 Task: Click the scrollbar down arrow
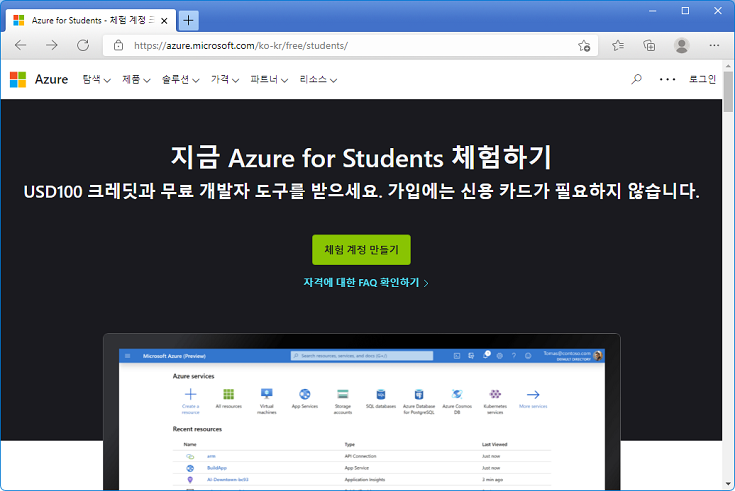click(x=728, y=483)
